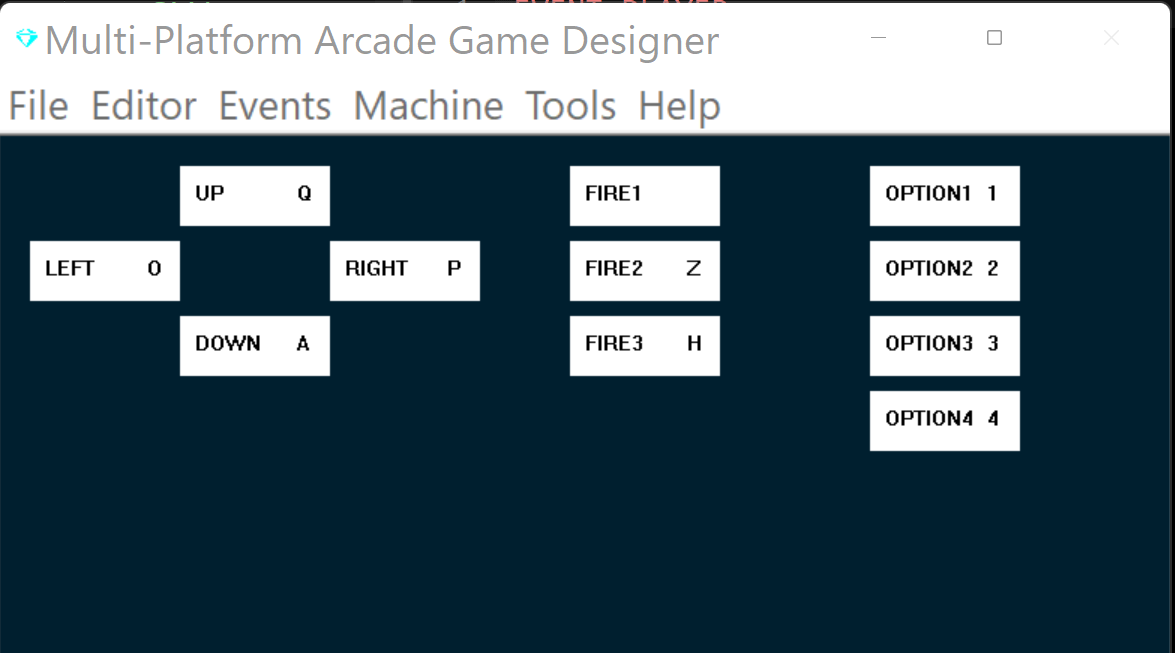Select the OPTION2 key binding box

click(x=944, y=271)
